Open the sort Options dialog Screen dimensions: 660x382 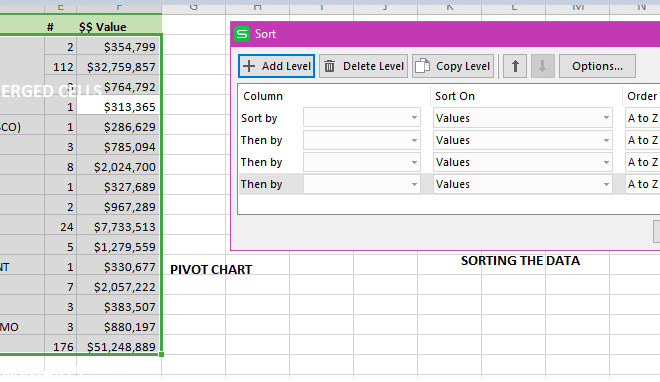coord(597,66)
